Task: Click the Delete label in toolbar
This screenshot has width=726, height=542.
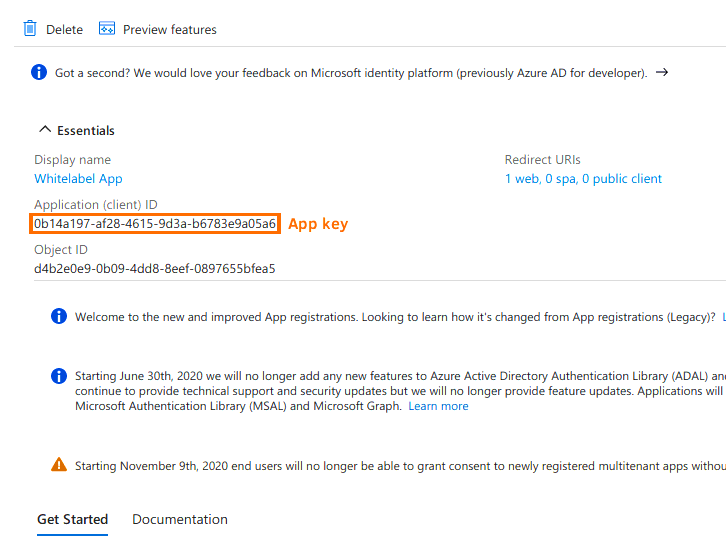Action: click(x=64, y=30)
